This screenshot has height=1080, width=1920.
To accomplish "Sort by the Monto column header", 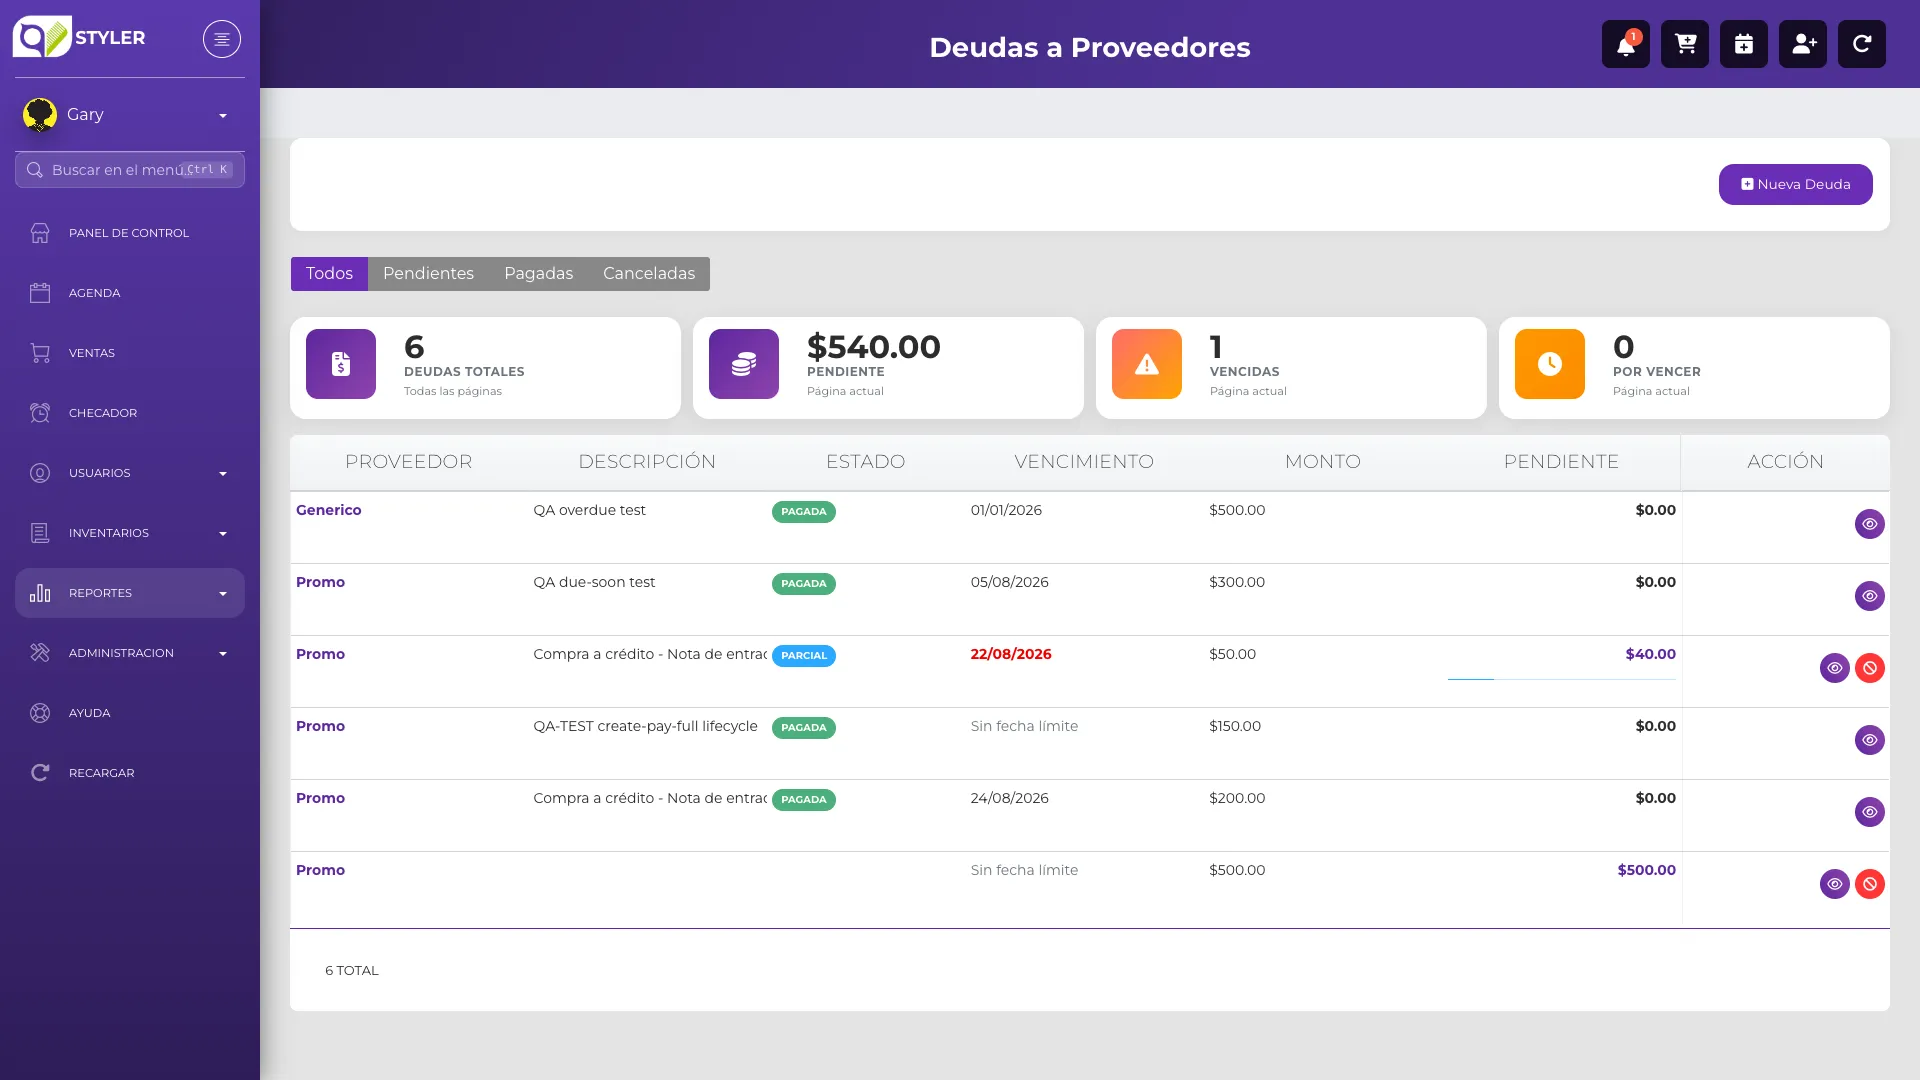I will point(1322,462).
